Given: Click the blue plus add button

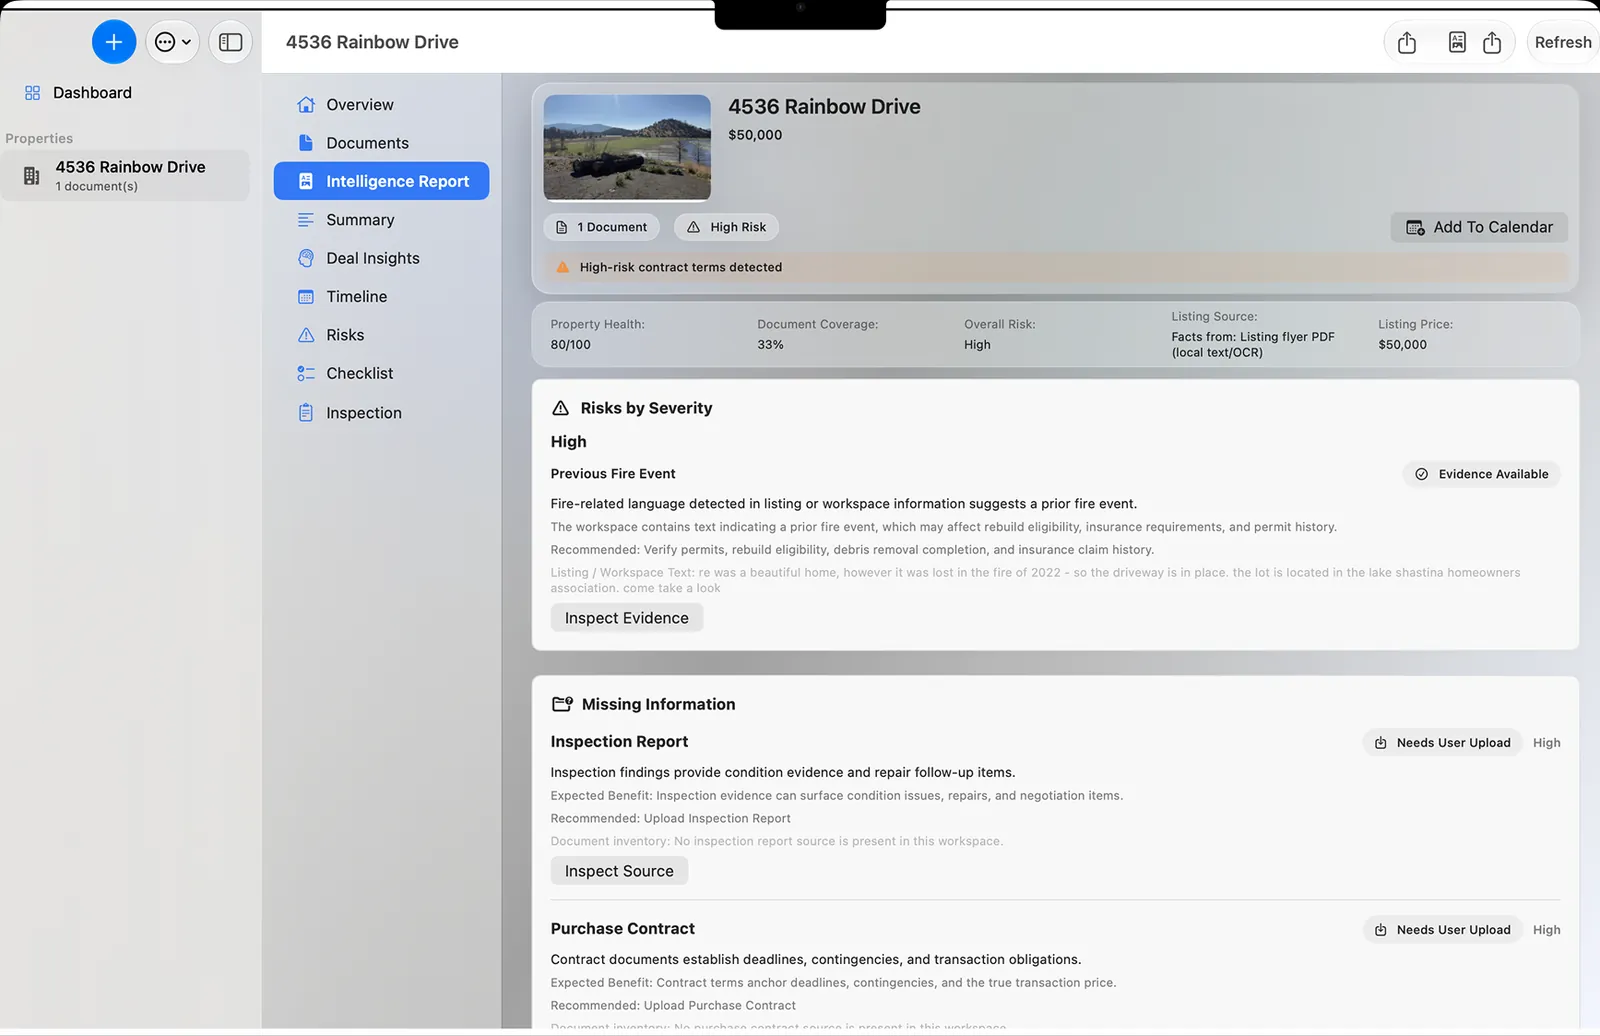Looking at the screenshot, I should pyautogui.click(x=114, y=42).
